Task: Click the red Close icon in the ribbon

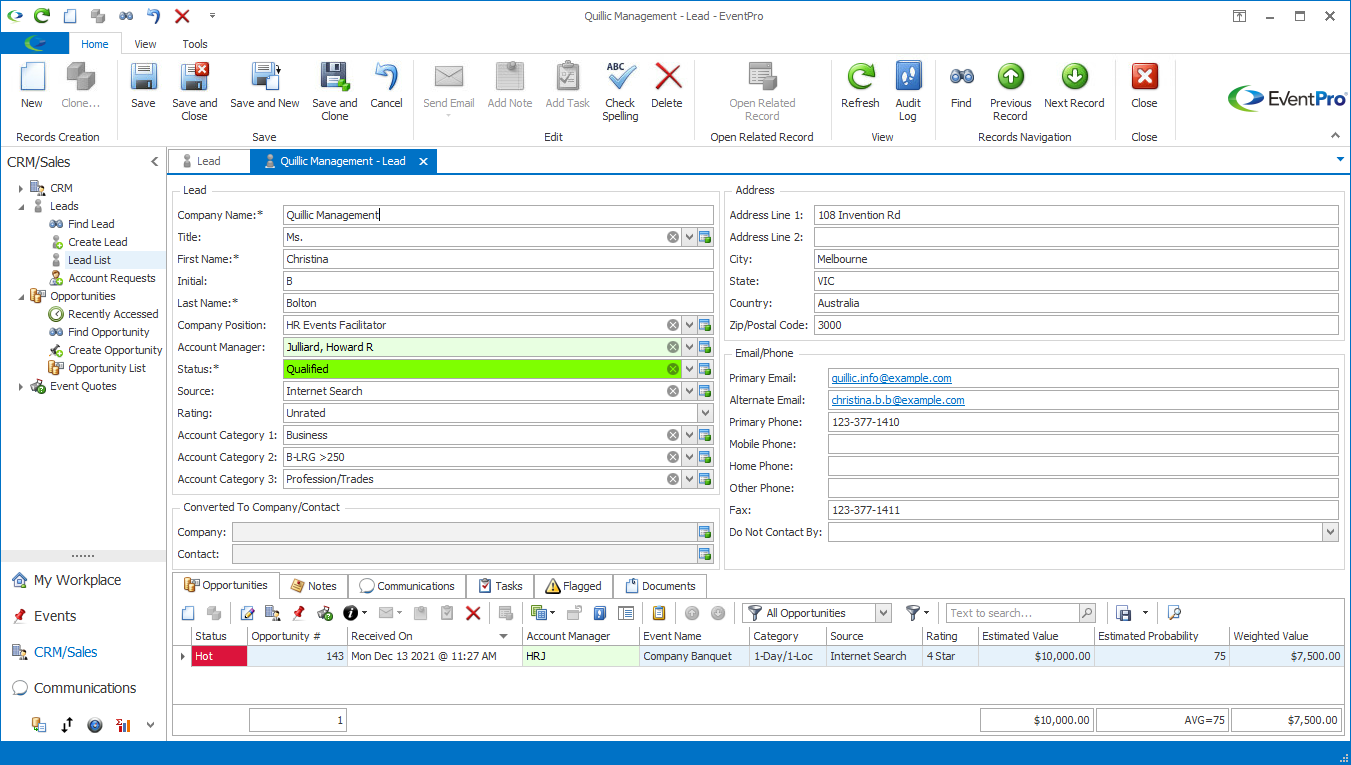Action: coord(1144,78)
